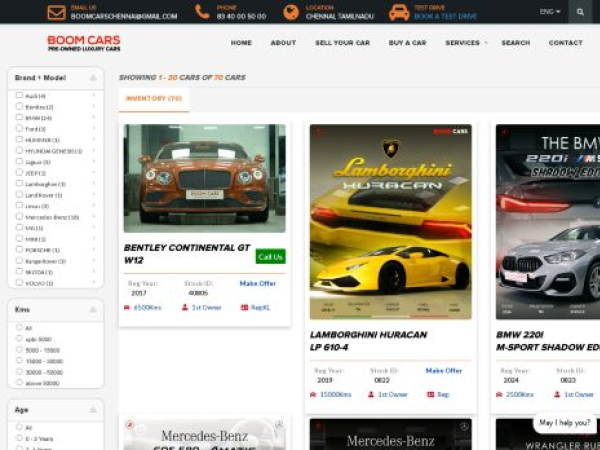
Task: Click owner icon on Lamborghini card
Action: click(x=371, y=394)
